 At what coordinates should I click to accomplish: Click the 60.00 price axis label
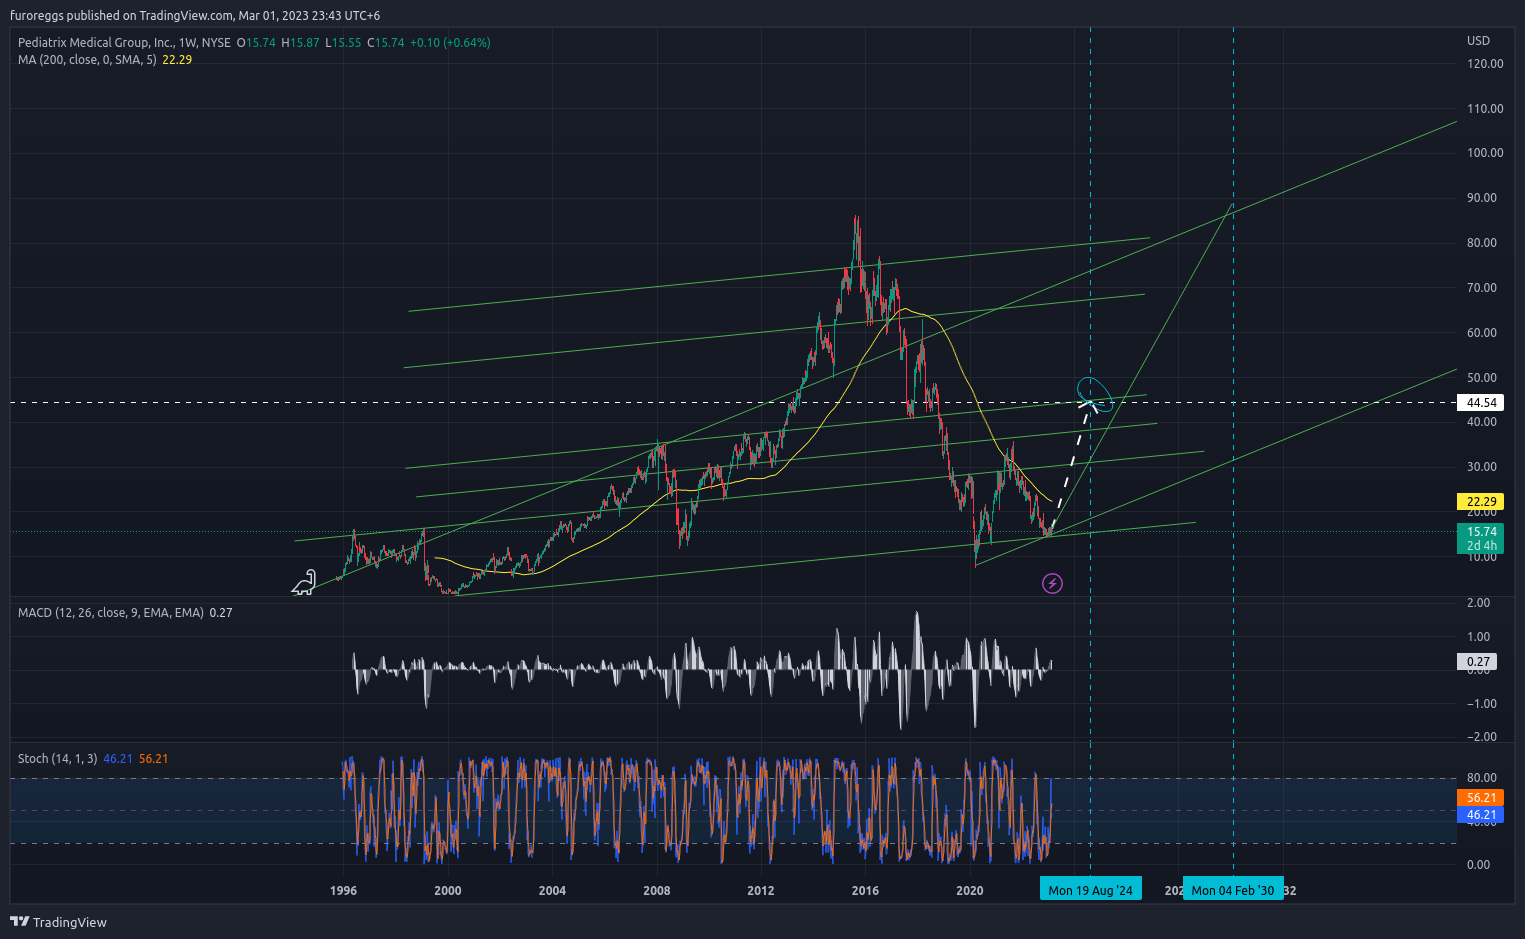coord(1482,333)
